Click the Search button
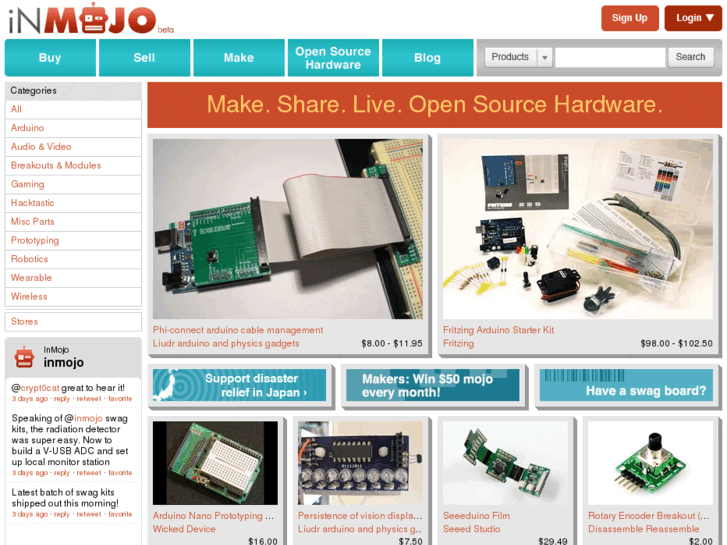This screenshot has width=727, height=545. (x=690, y=57)
